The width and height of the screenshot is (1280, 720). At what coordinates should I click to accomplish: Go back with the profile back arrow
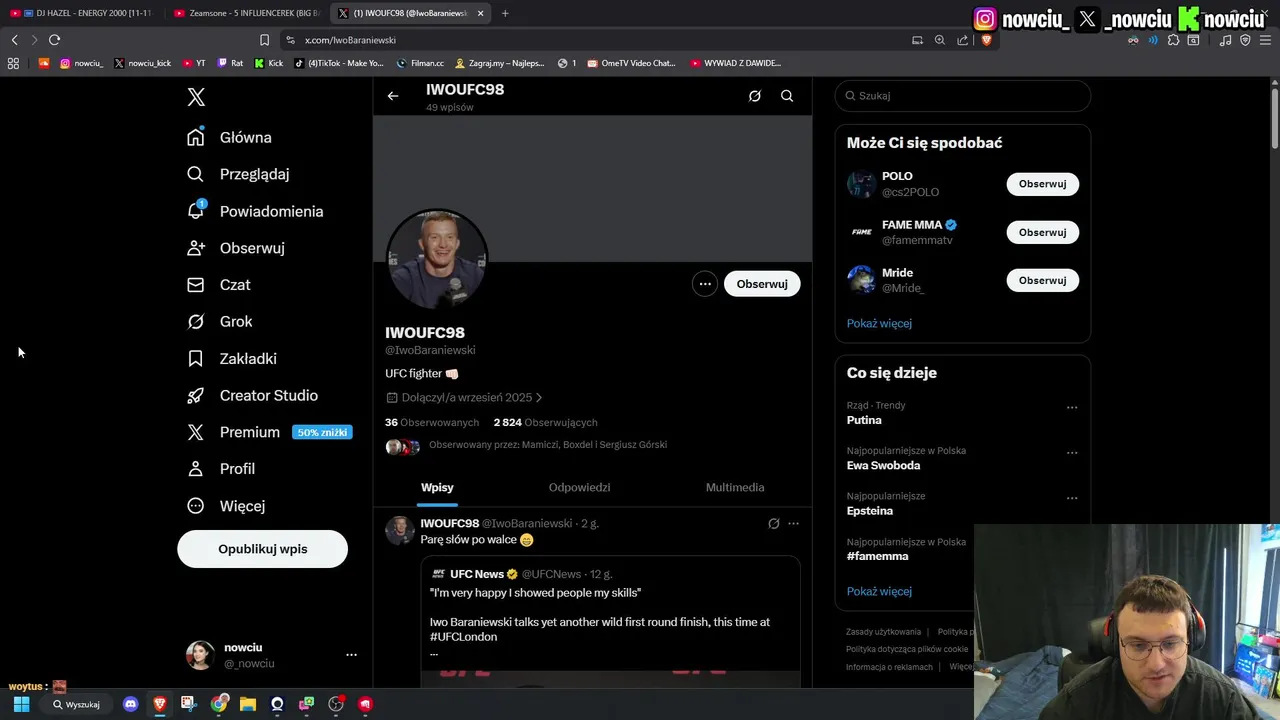point(393,96)
